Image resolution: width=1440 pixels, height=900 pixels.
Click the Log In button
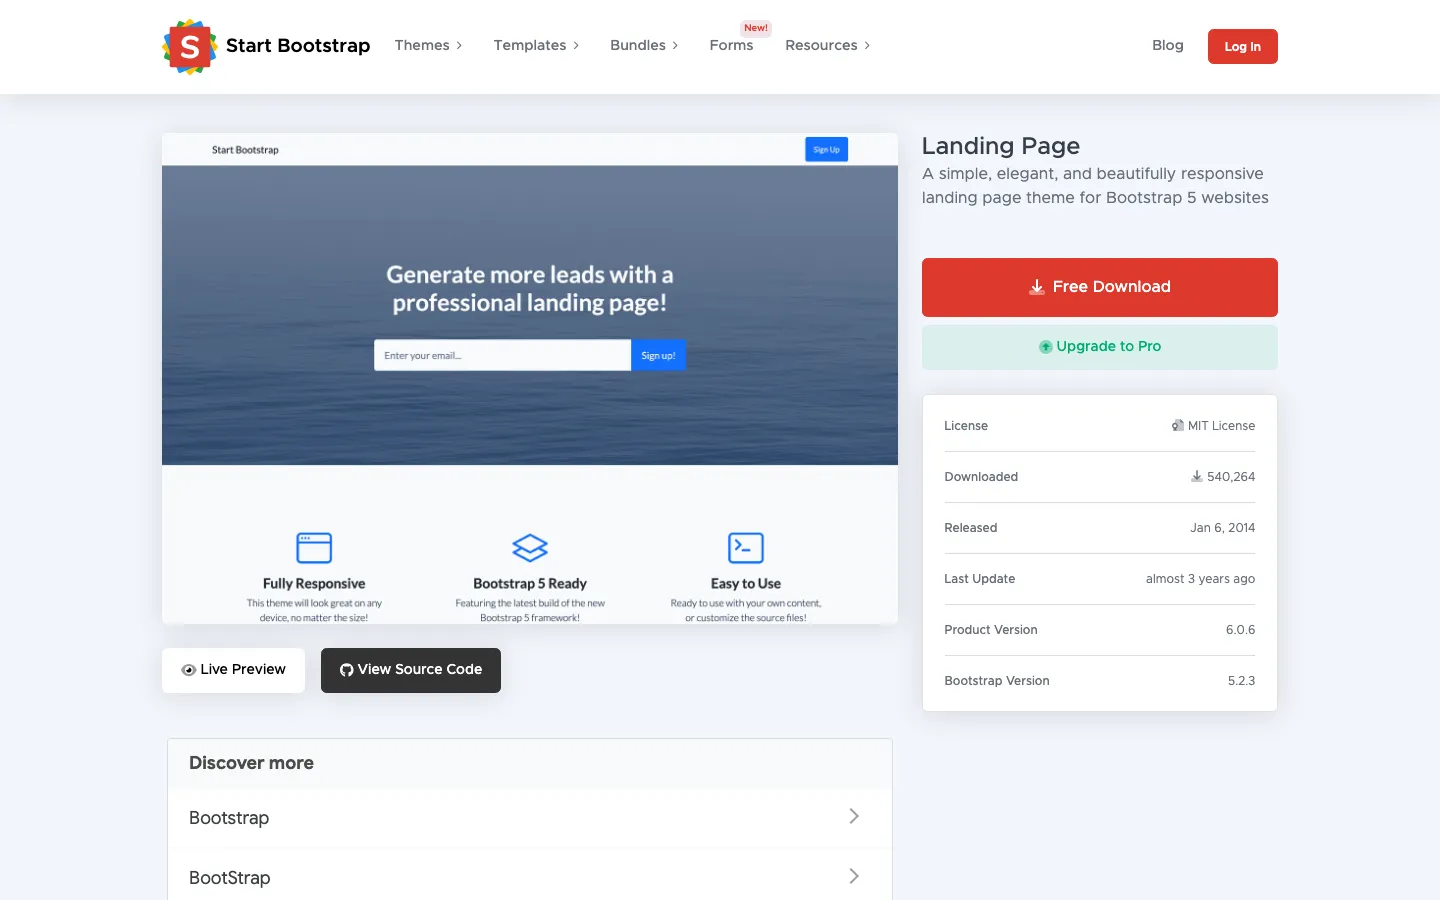[1242, 47]
